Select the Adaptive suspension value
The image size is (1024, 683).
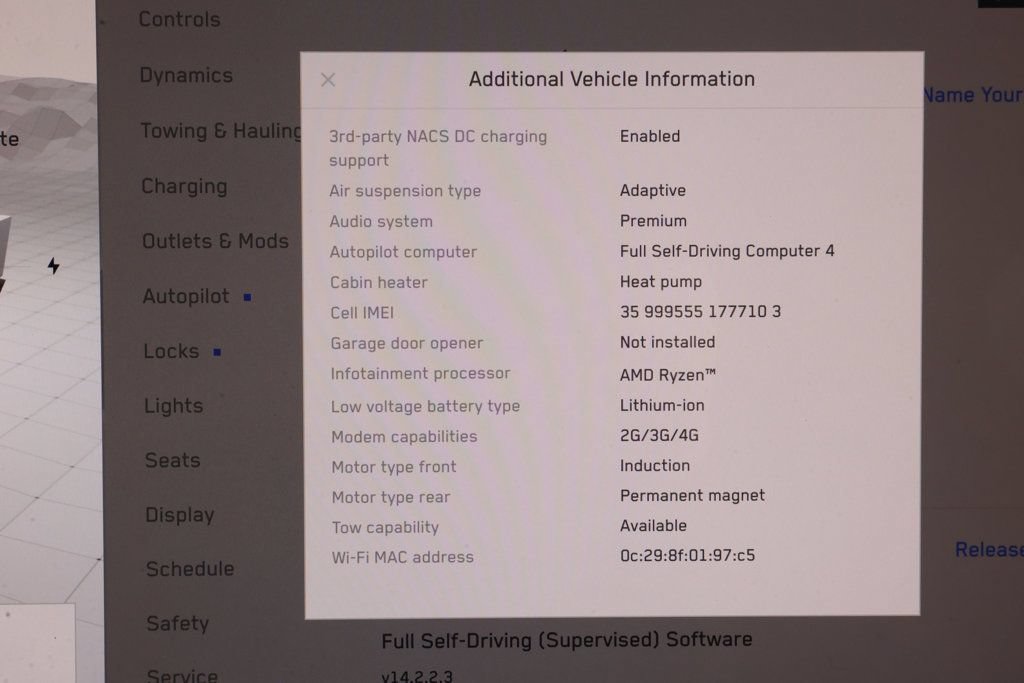coord(653,190)
